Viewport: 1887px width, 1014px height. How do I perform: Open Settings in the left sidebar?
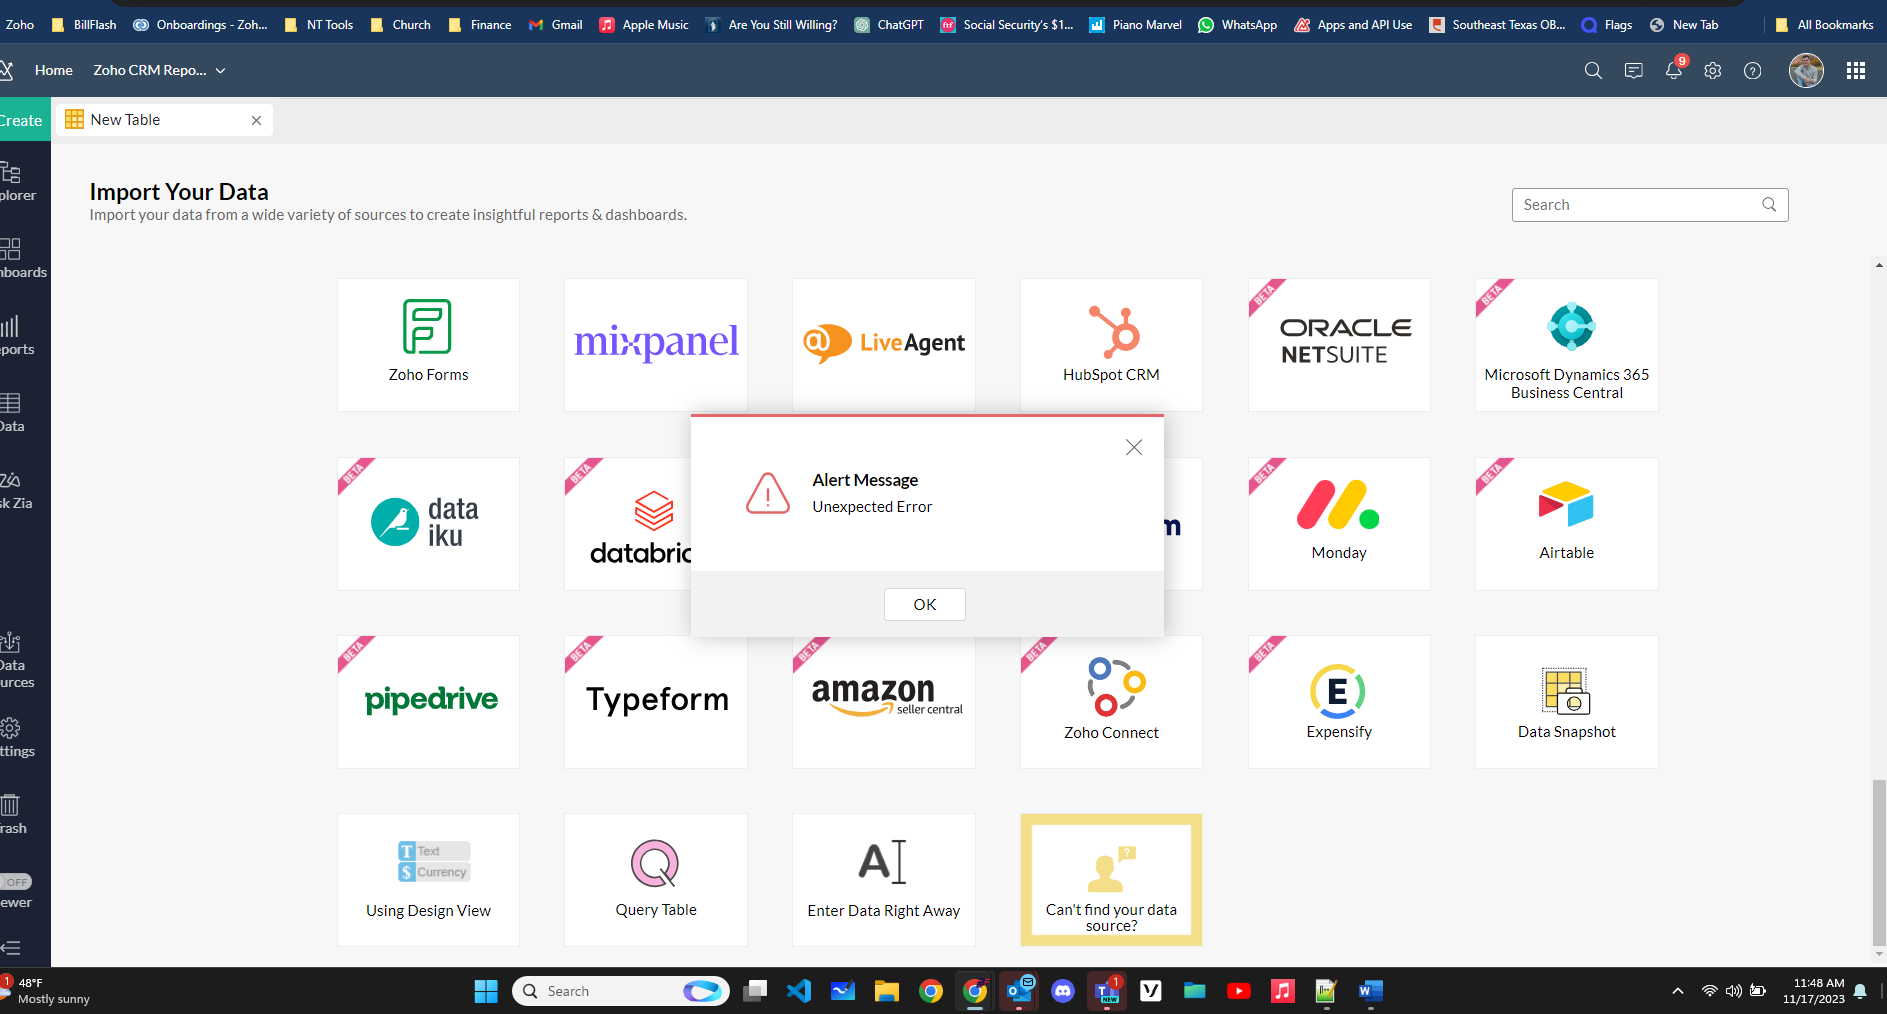[x=16, y=738]
